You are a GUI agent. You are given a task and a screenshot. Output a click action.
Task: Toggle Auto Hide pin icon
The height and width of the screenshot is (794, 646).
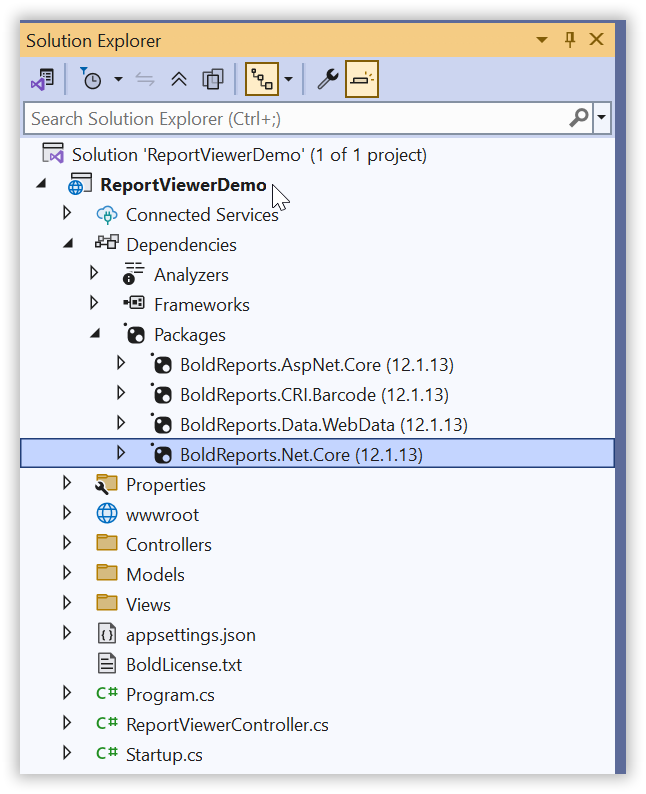coord(570,39)
